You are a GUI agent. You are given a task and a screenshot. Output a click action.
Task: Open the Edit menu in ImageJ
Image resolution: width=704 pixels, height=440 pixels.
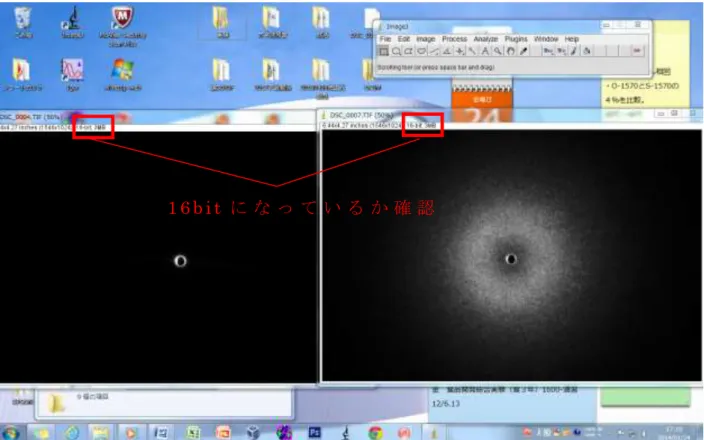404,39
